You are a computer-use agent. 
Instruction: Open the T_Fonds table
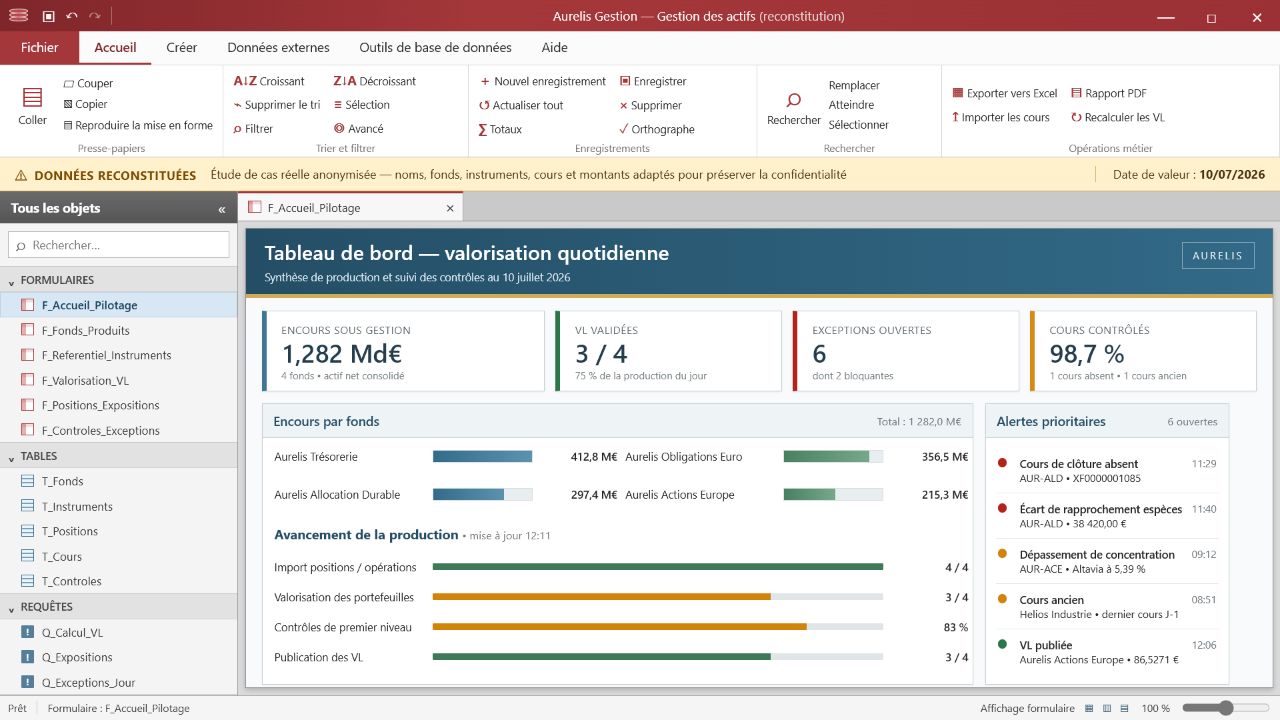click(x=118, y=481)
